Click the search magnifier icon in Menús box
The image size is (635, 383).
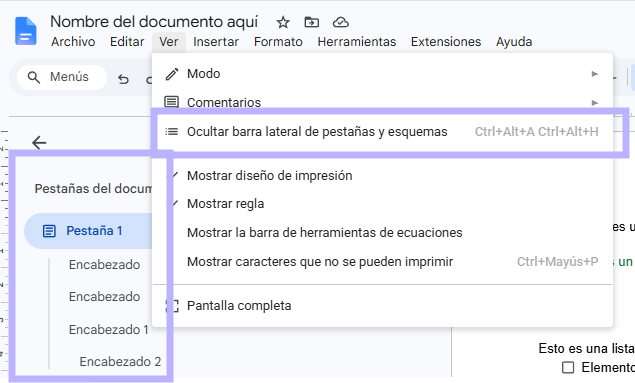click(34, 77)
